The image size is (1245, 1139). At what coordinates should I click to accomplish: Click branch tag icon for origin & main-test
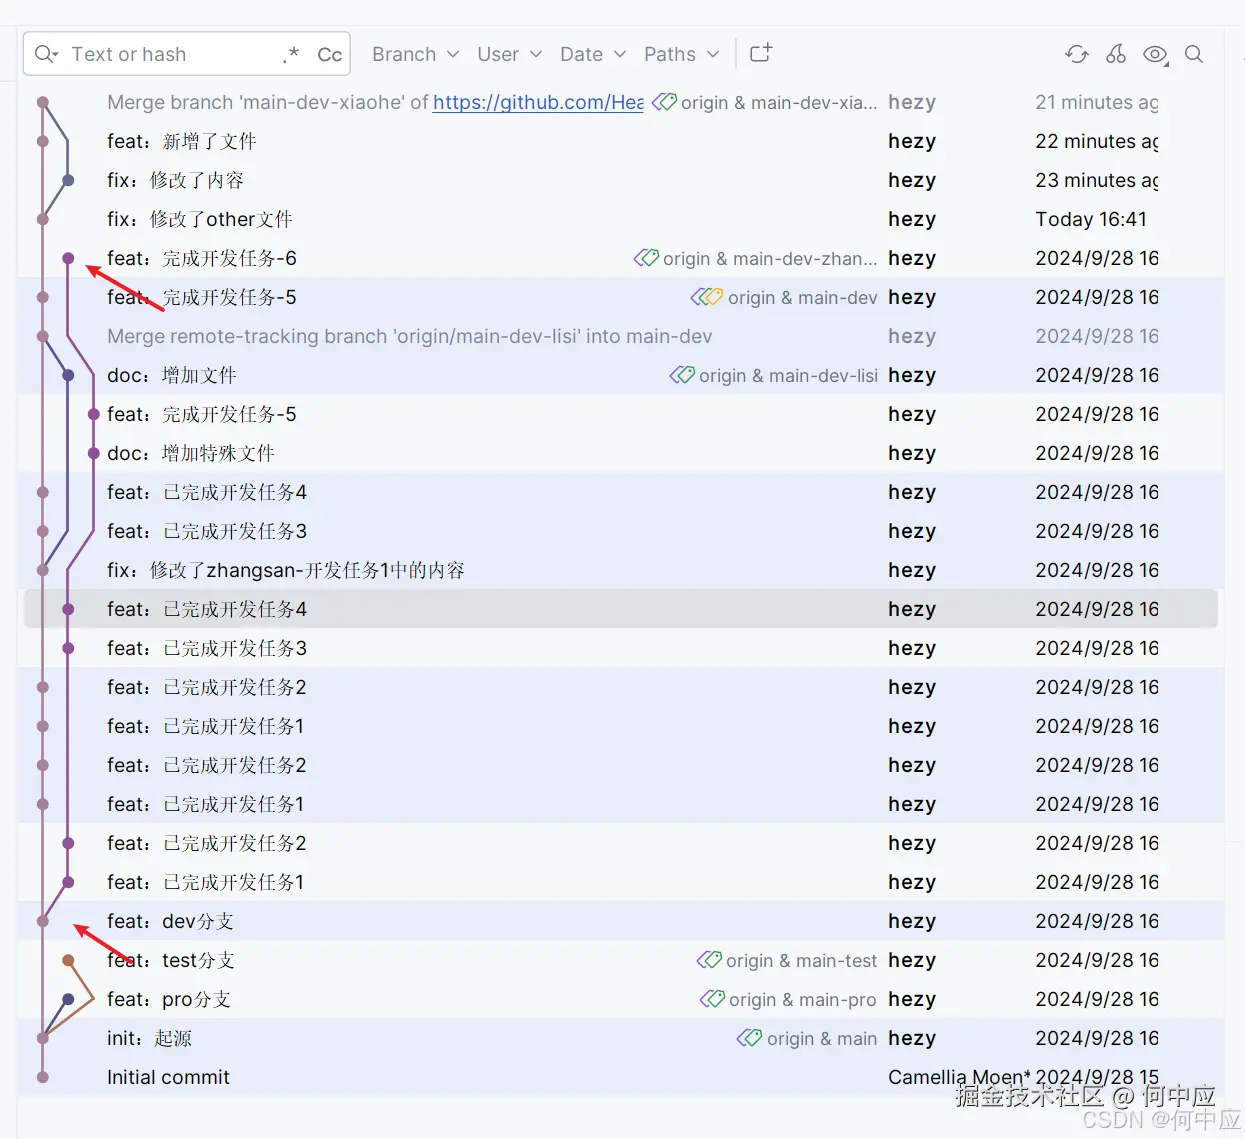click(x=709, y=960)
